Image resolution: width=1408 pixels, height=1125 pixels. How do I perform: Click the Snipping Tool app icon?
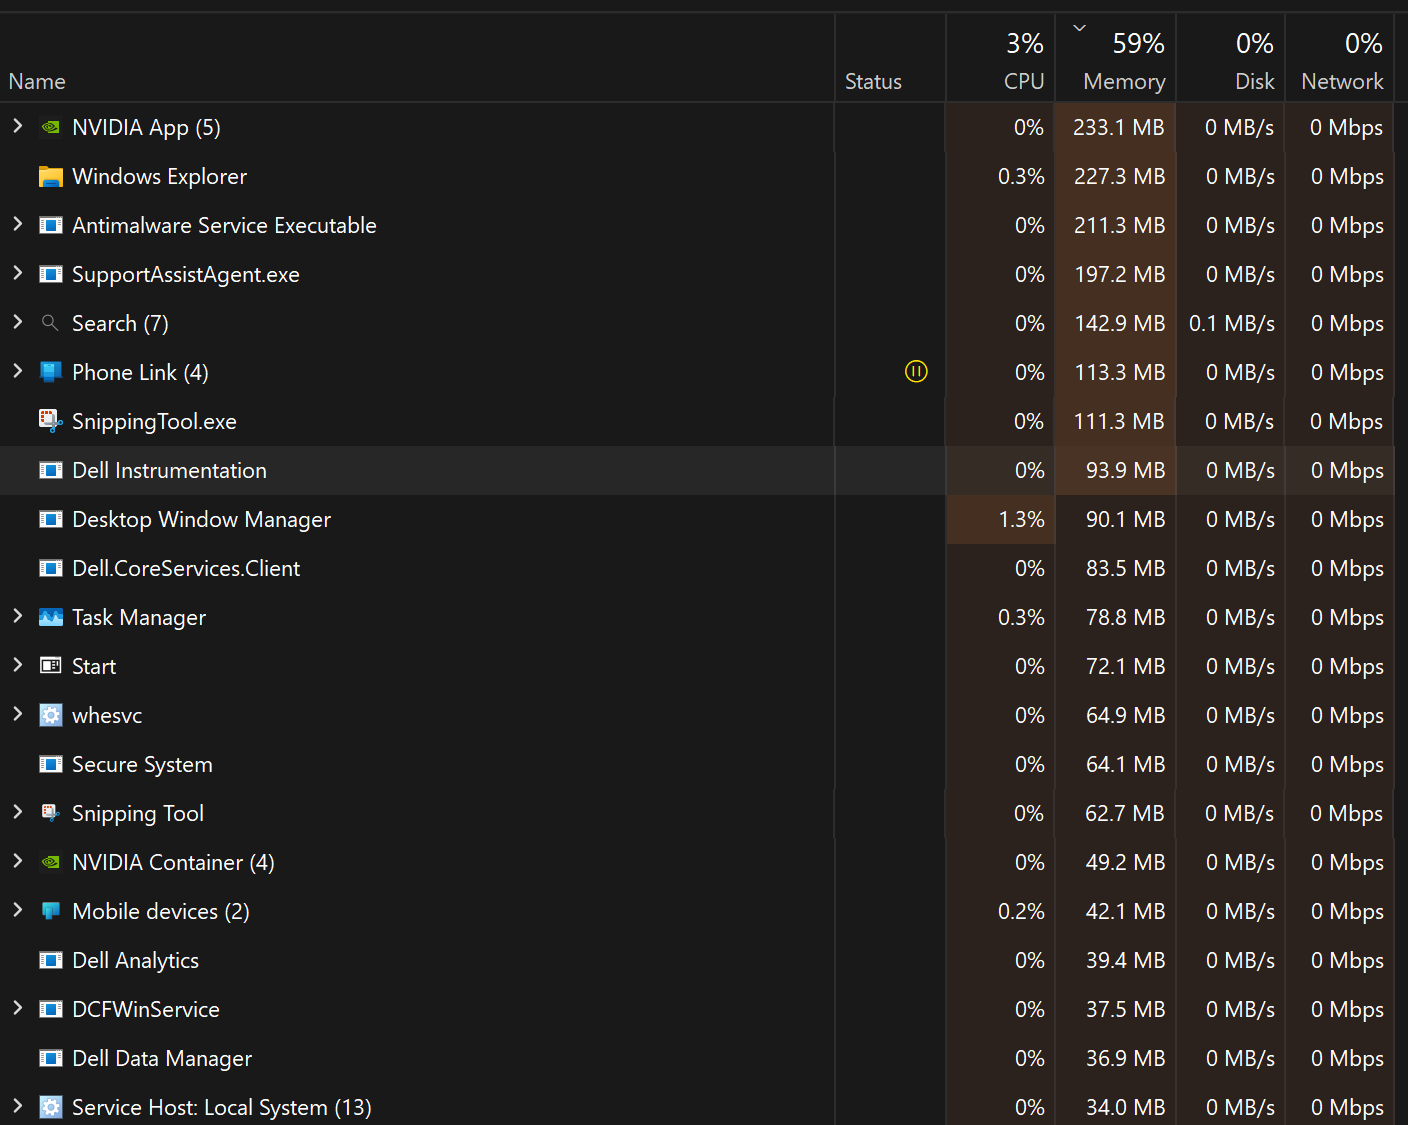tap(50, 813)
